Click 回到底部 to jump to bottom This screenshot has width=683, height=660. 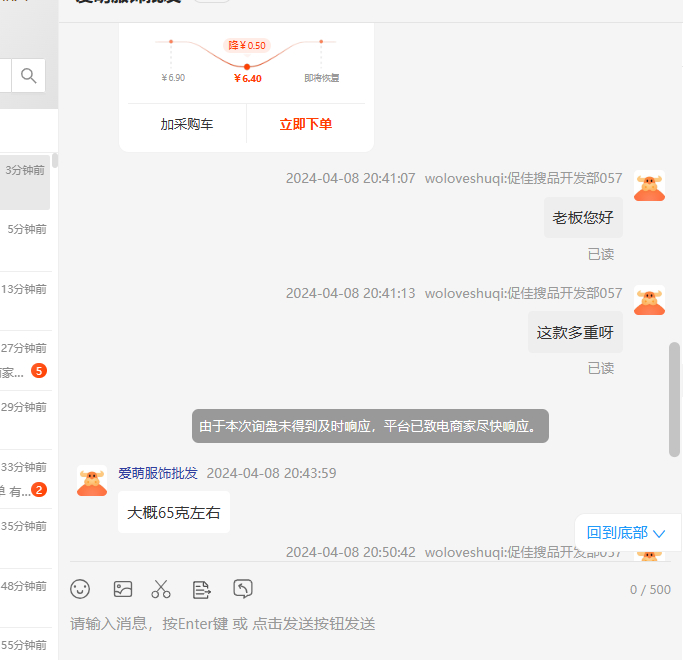(626, 532)
